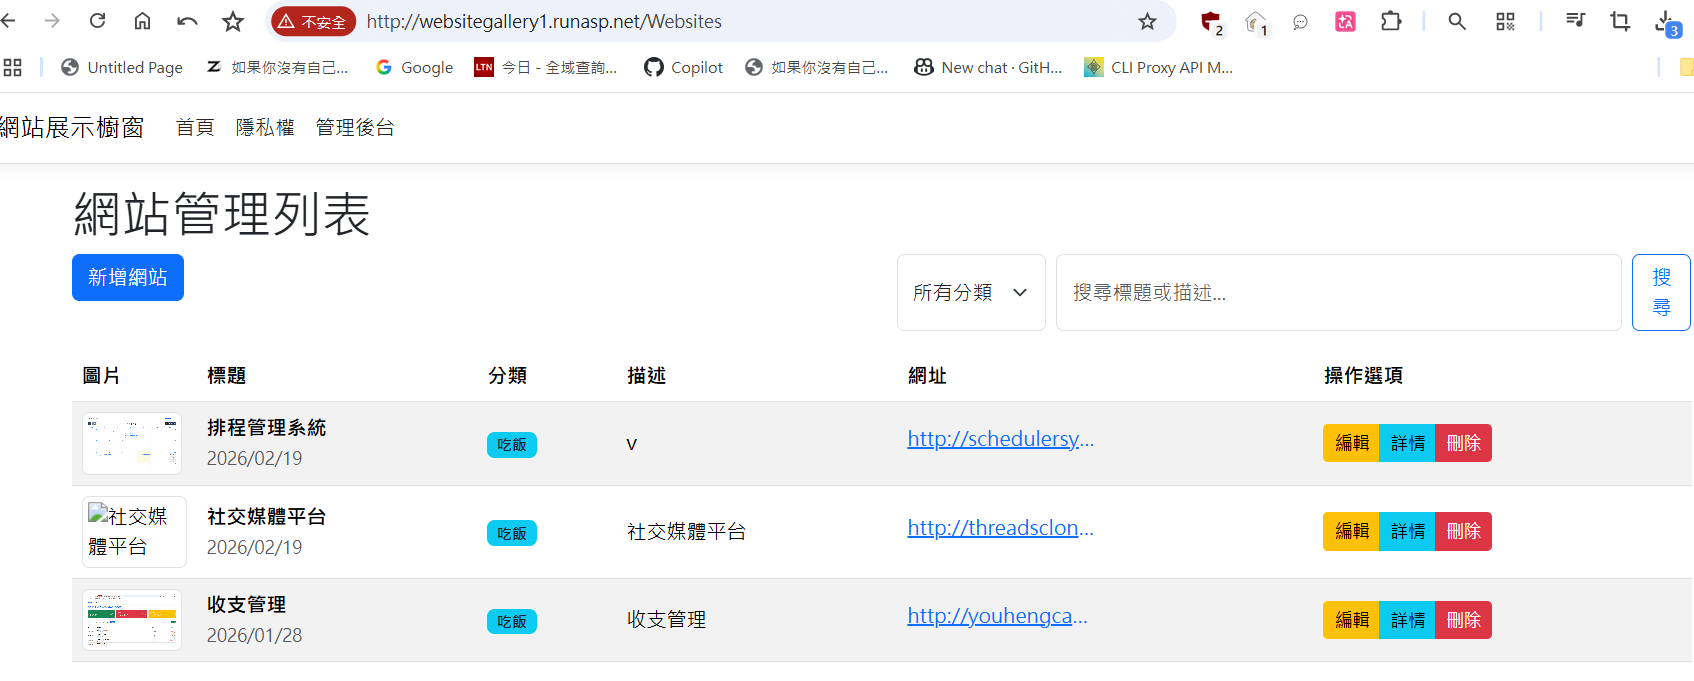Viewport: 1694px width, 681px height.
Task: Click the red shield extension icon
Action: pos(1211,22)
